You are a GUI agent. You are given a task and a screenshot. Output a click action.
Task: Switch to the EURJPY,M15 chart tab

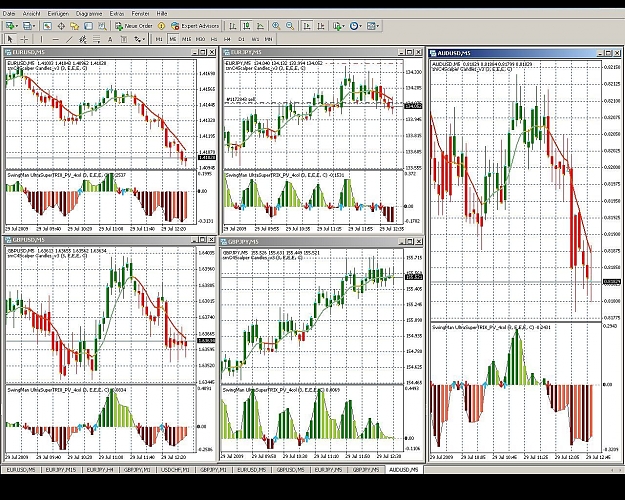coord(60,470)
